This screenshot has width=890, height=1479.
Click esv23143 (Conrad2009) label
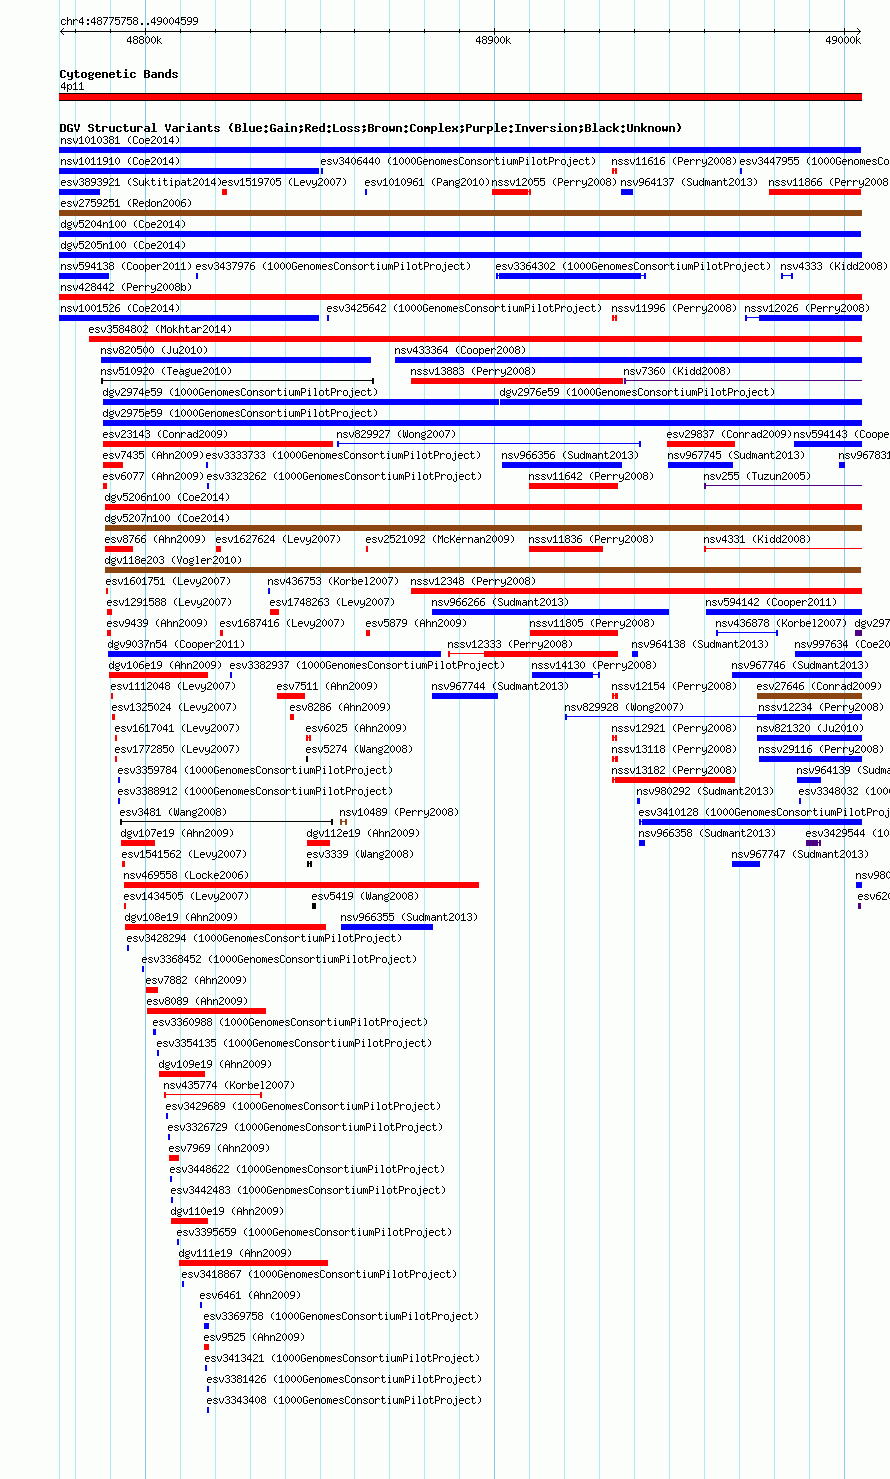[x=165, y=435]
